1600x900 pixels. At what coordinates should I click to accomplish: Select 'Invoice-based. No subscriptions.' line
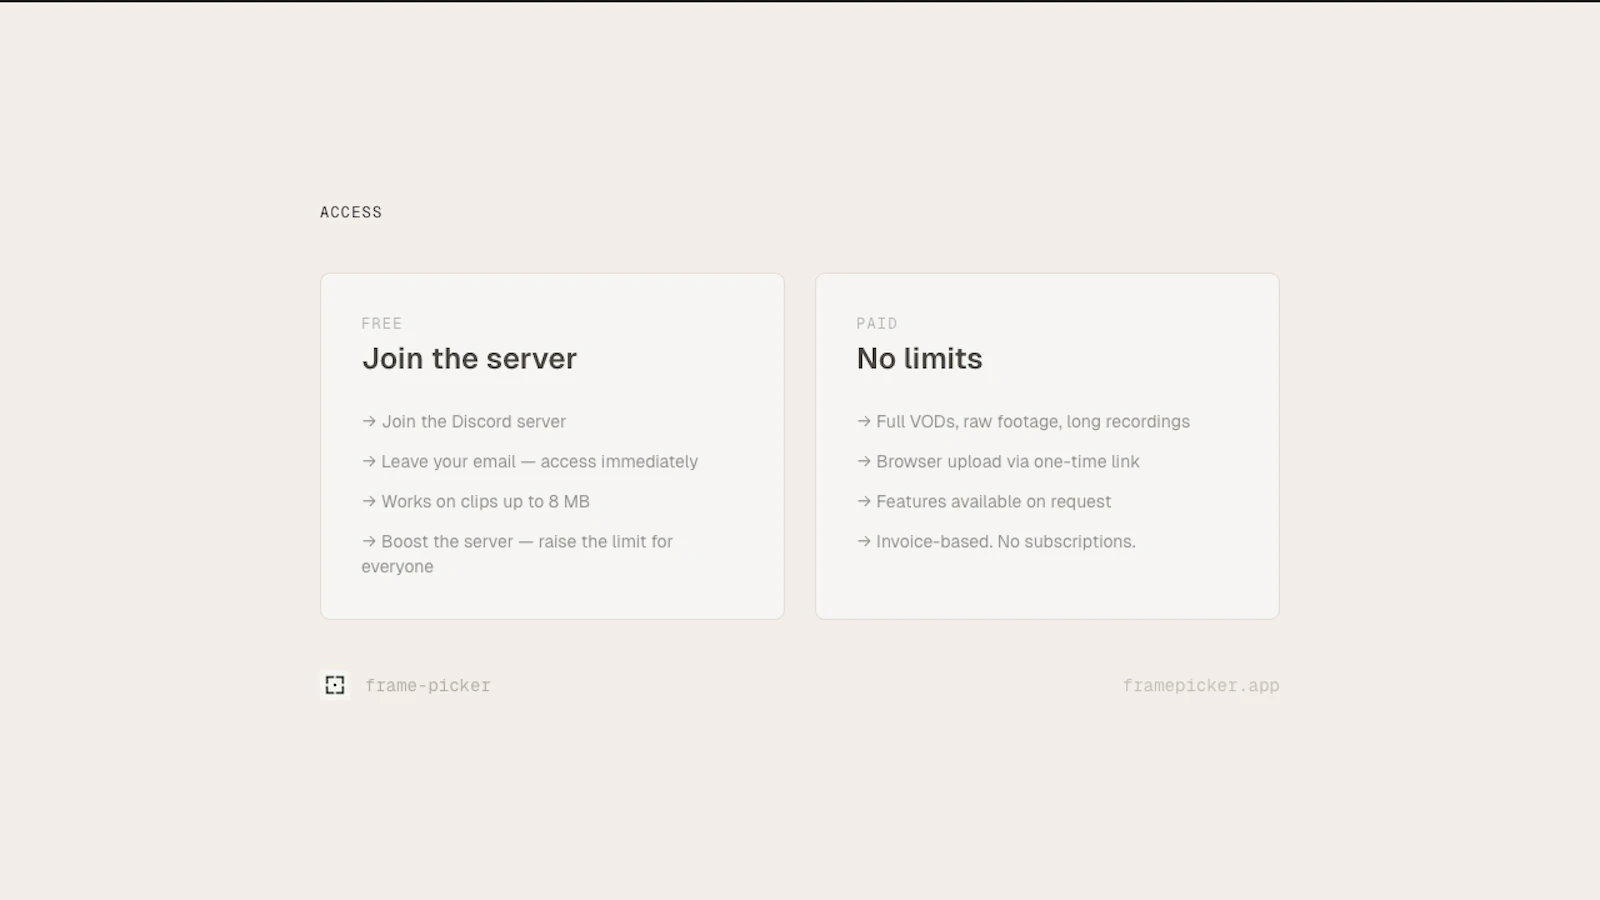tap(996, 542)
